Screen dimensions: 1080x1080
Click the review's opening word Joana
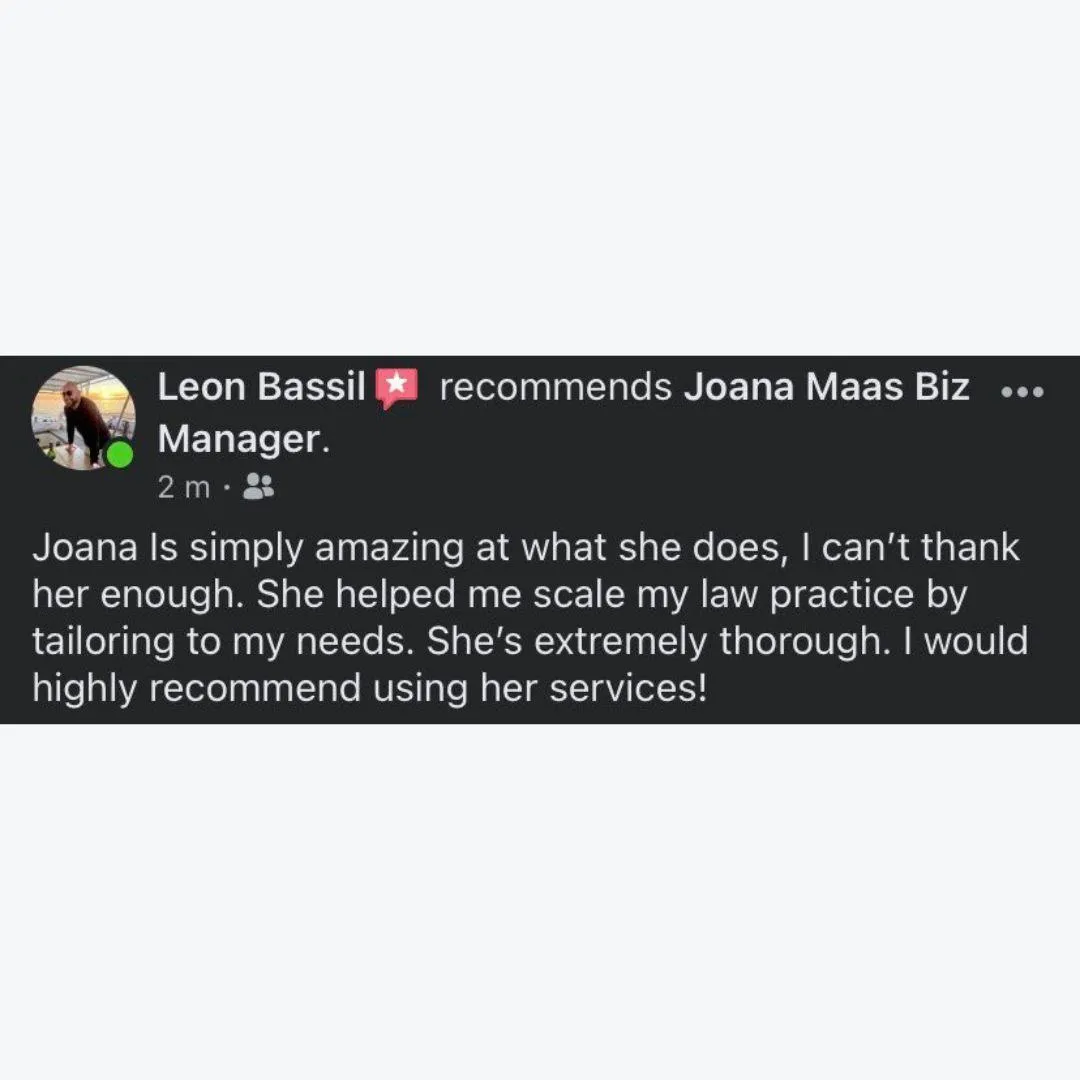pyautogui.click(x=85, y=548)
